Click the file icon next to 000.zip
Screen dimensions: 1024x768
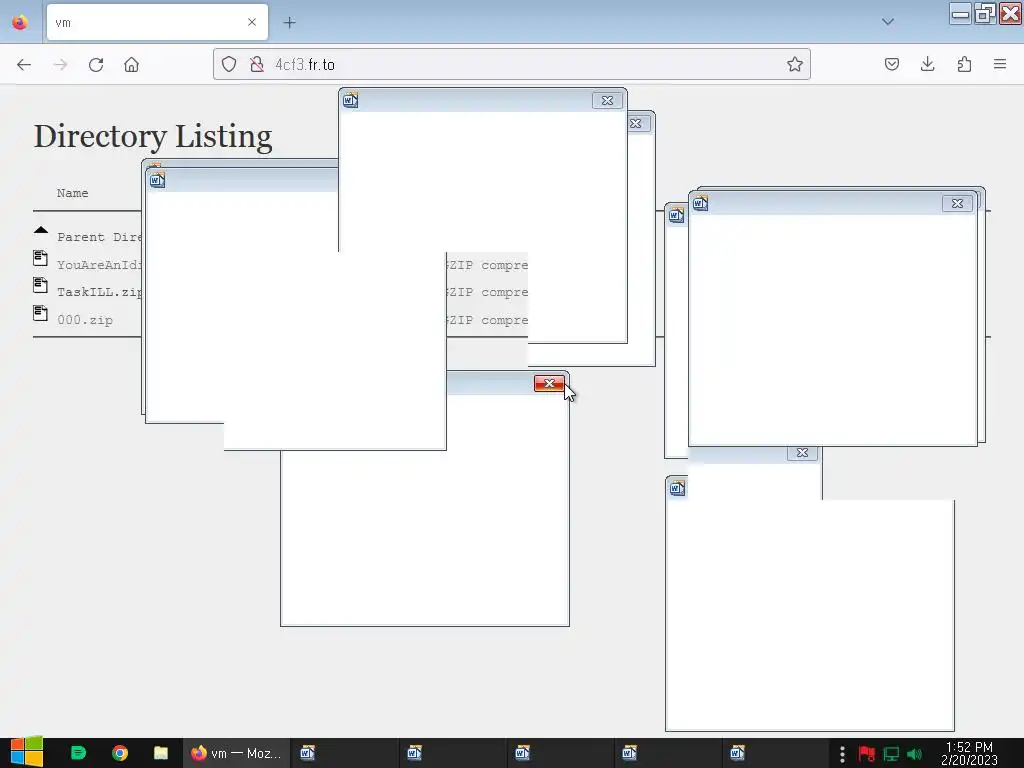click(40, 313)
